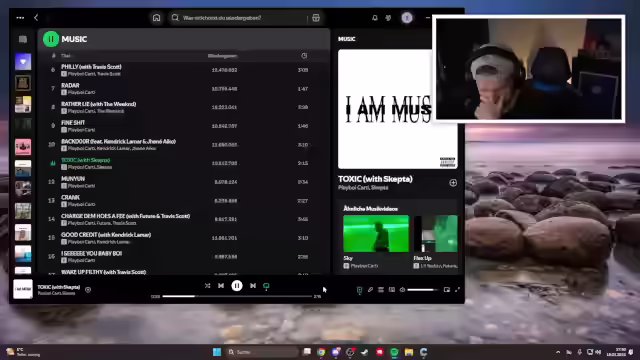Show hidden system tray icons

[558, 352]
